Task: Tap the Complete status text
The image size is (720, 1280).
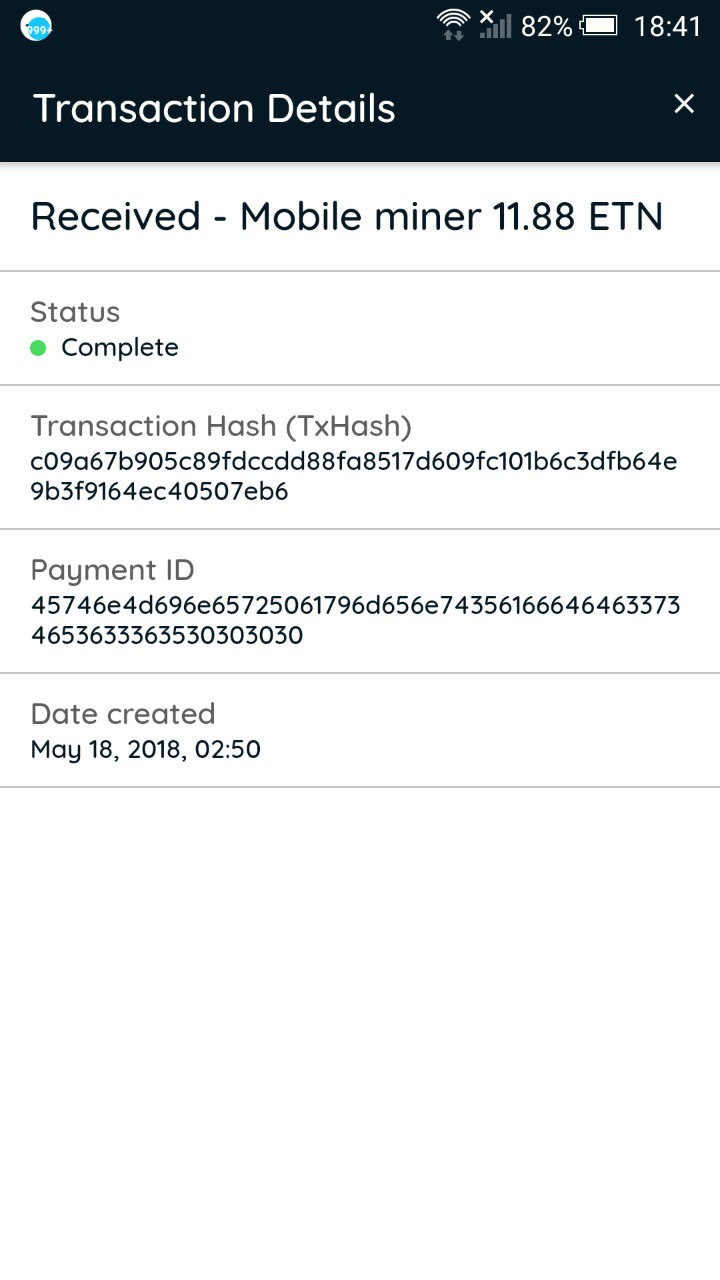Action: tap(120, 348)
